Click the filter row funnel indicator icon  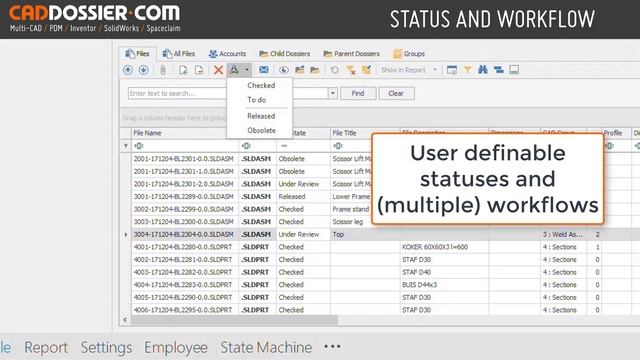pos(126,146)
